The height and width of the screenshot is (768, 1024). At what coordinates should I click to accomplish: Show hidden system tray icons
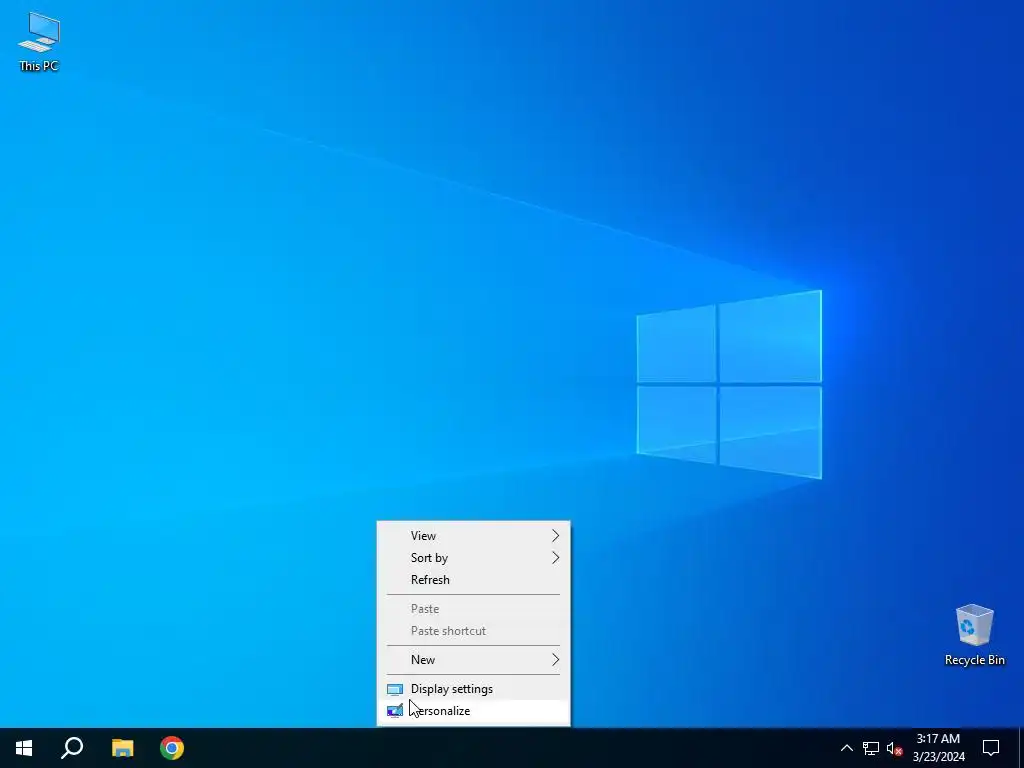[846, 748]
